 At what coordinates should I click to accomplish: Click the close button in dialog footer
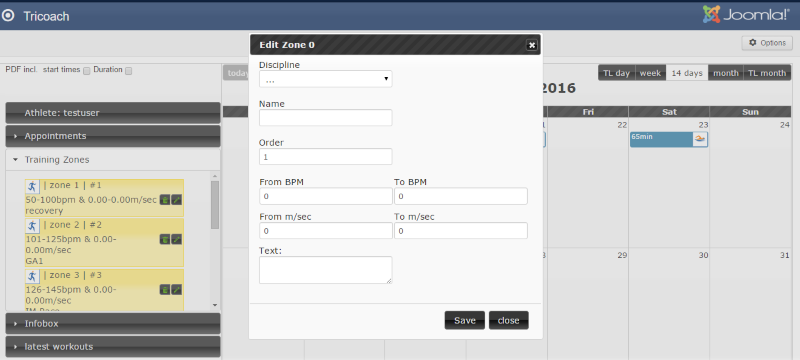(x=509, y=320)
